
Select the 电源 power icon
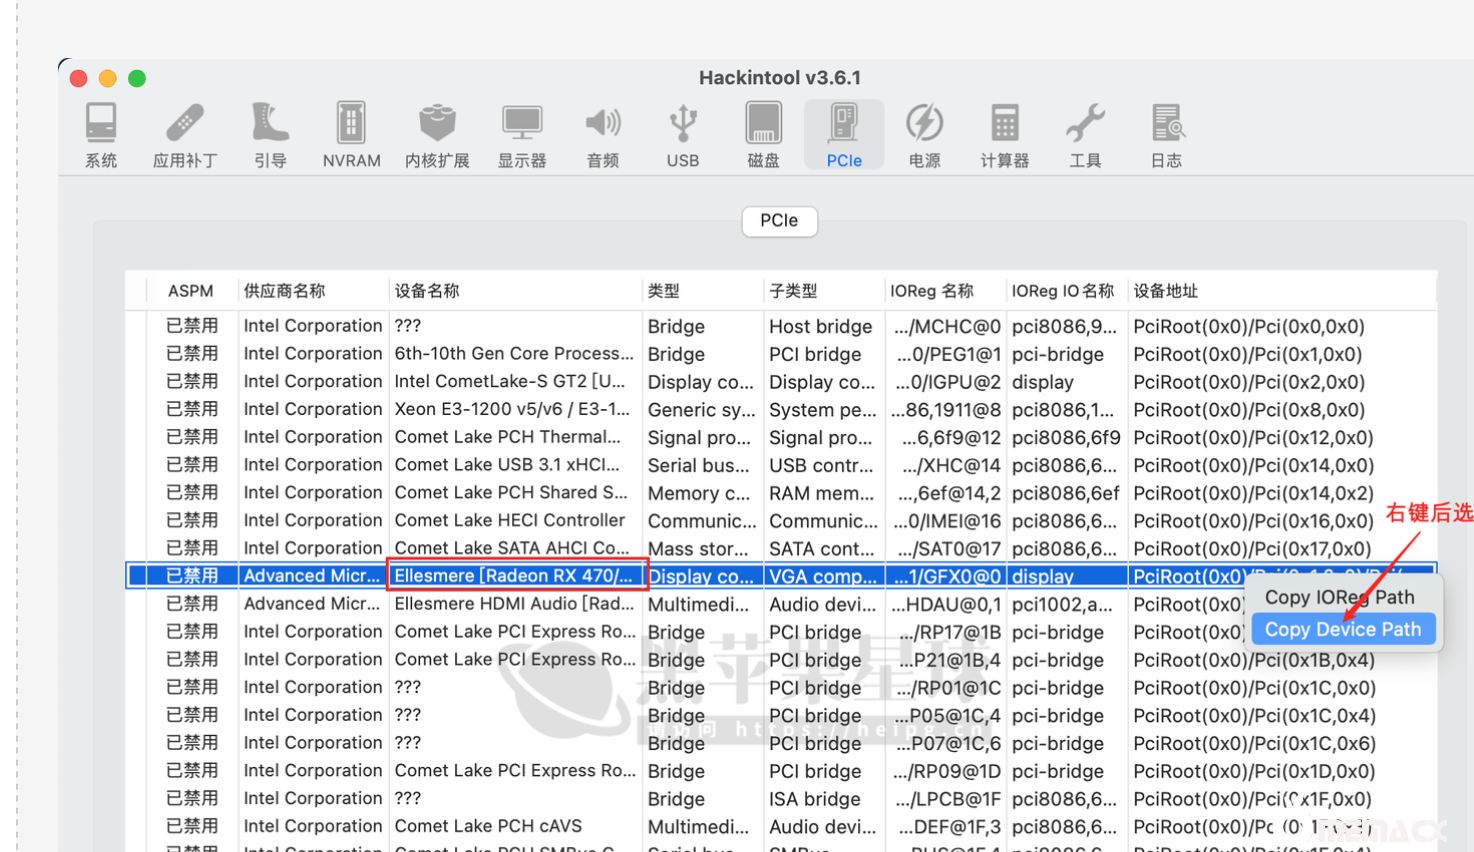point(924,135)
